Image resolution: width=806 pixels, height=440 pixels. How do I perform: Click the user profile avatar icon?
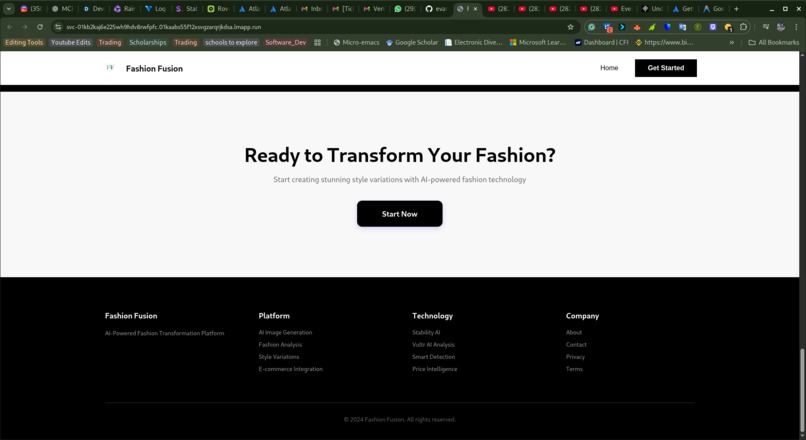coord(781,27)
